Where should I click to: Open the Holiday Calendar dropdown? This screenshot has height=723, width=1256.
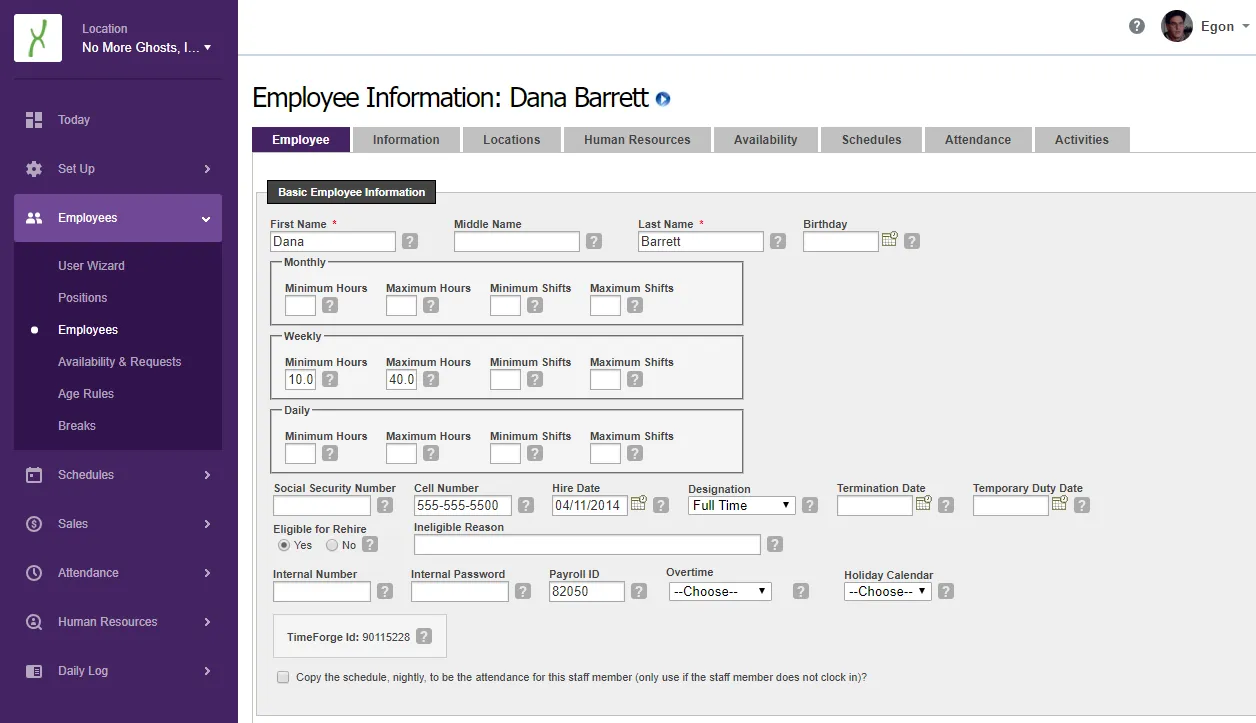click(x=888, y=591)
